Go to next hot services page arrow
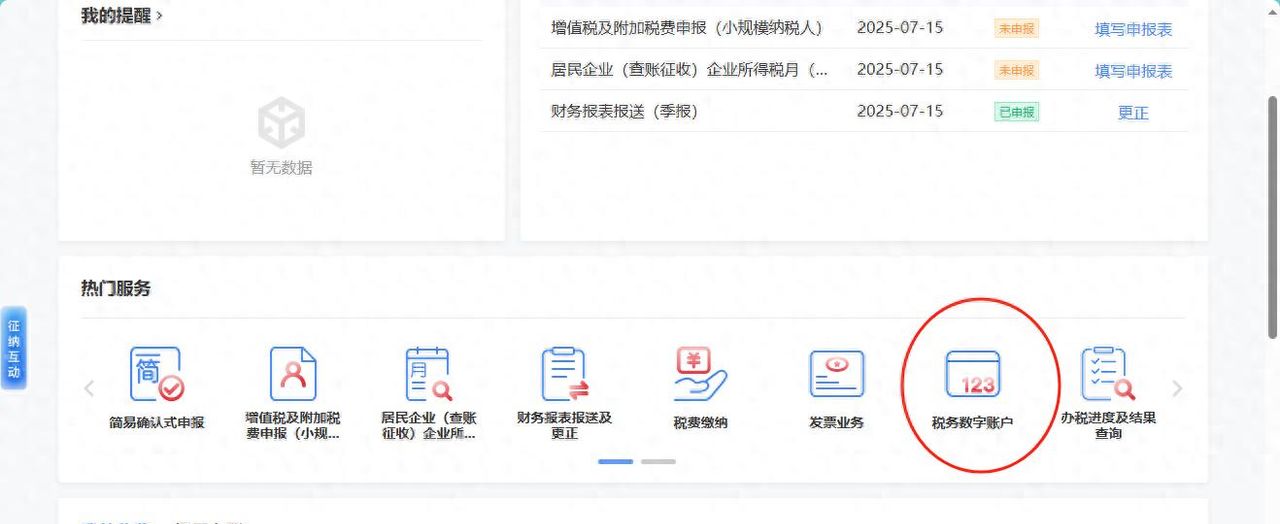 (1177, 388)
